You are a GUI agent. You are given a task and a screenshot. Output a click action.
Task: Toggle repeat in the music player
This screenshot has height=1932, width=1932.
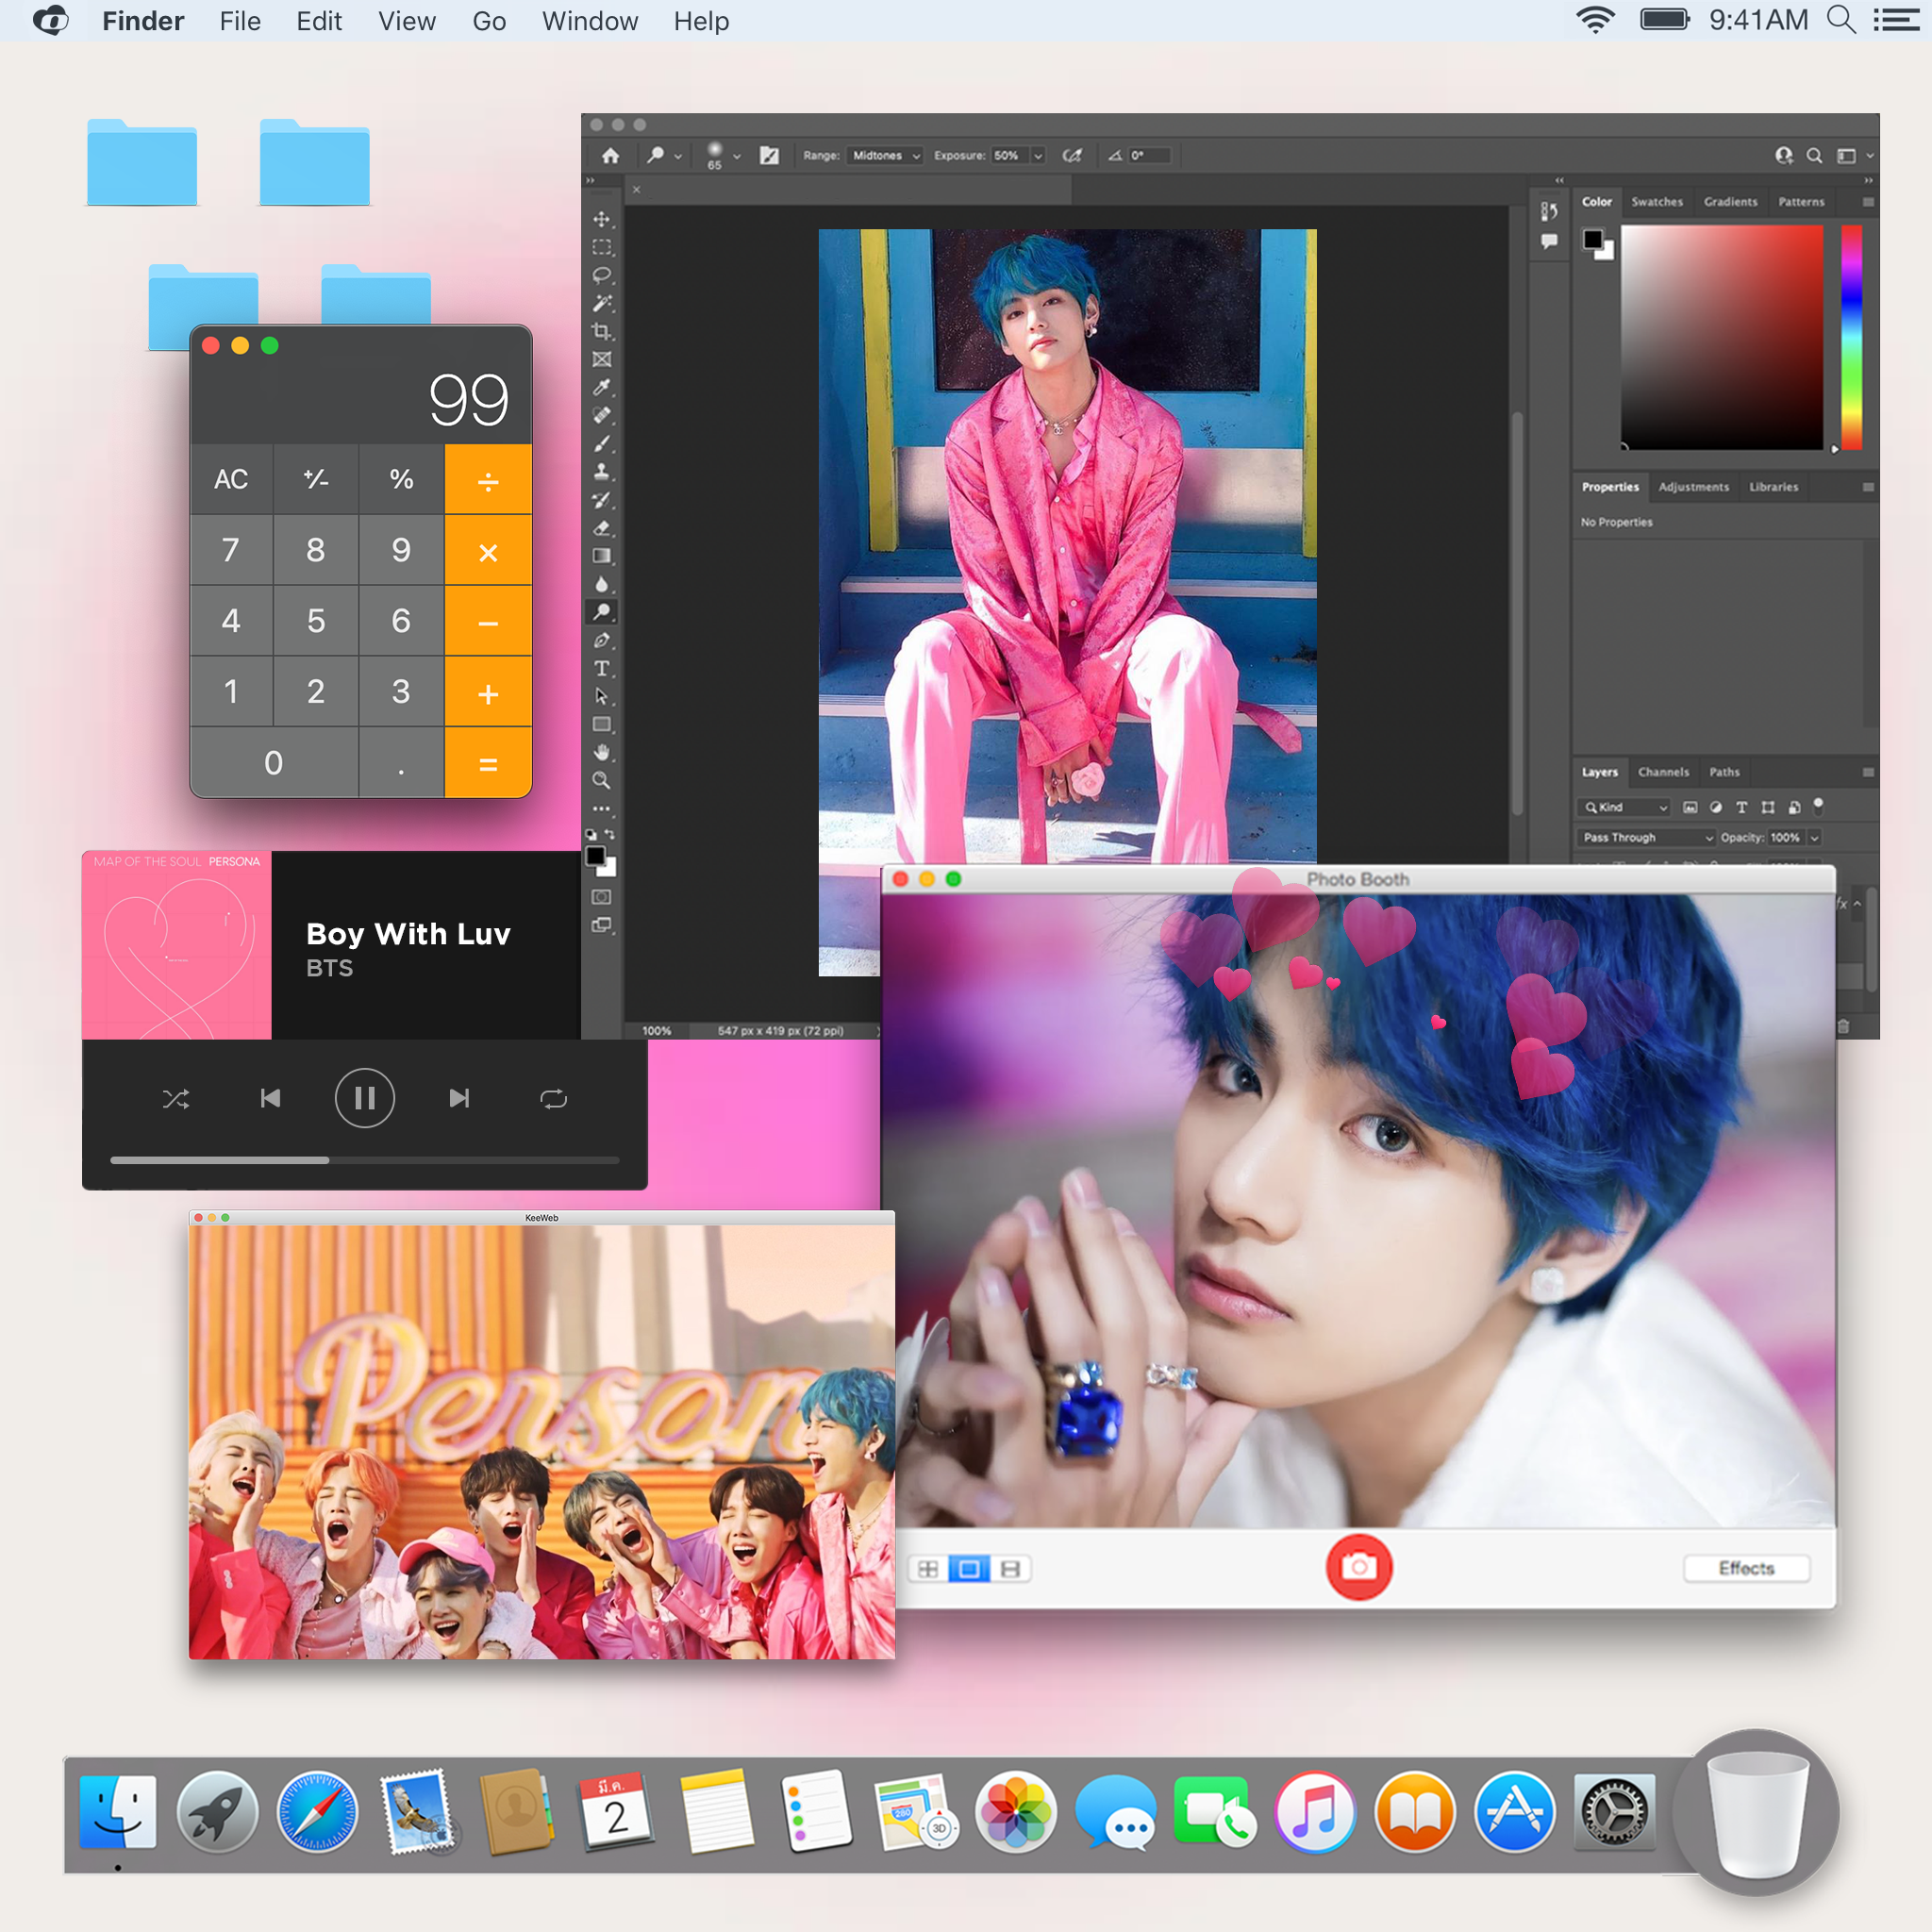(x=553, y=1099)
